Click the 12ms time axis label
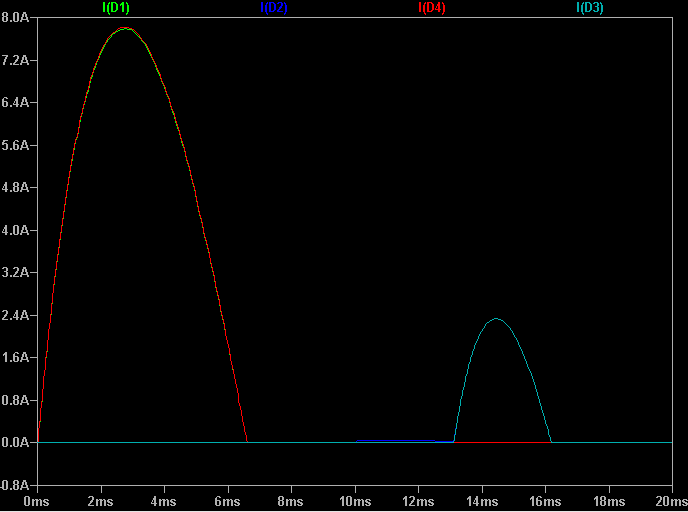This screenshot has height=512, width=688. click(x=418, y=501)
